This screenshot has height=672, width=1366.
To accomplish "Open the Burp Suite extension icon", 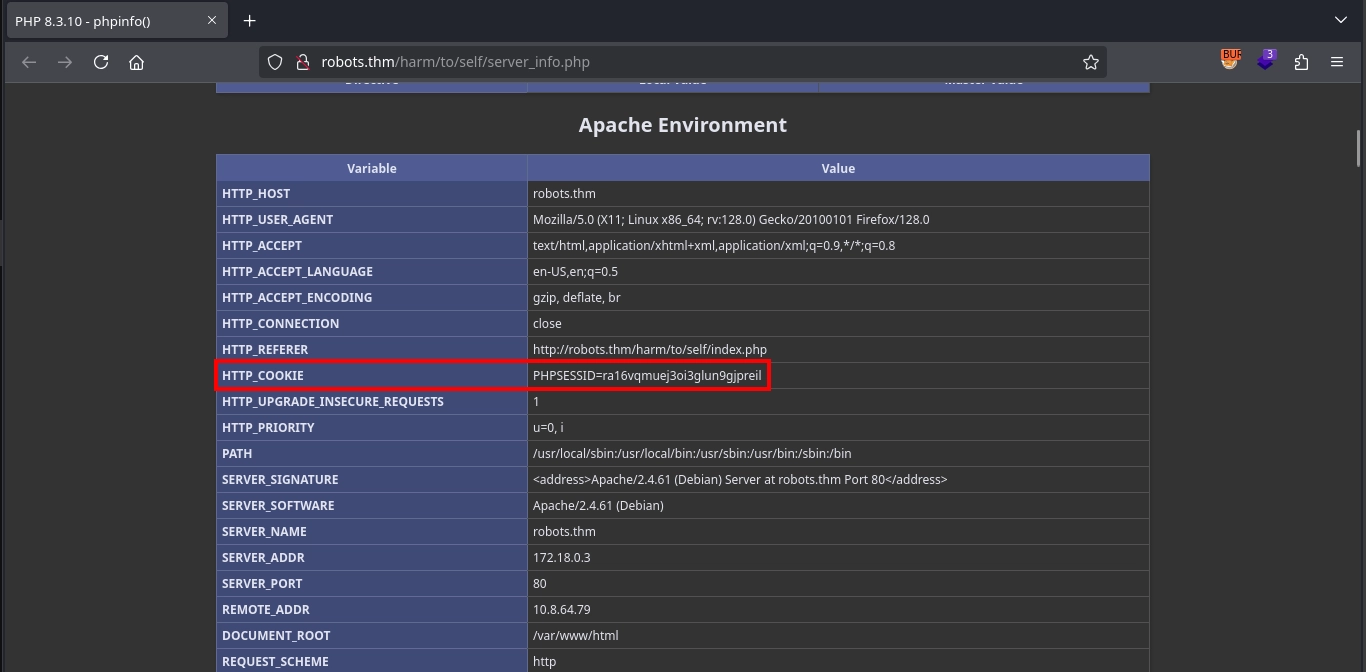I will [x=1230, y=61].
